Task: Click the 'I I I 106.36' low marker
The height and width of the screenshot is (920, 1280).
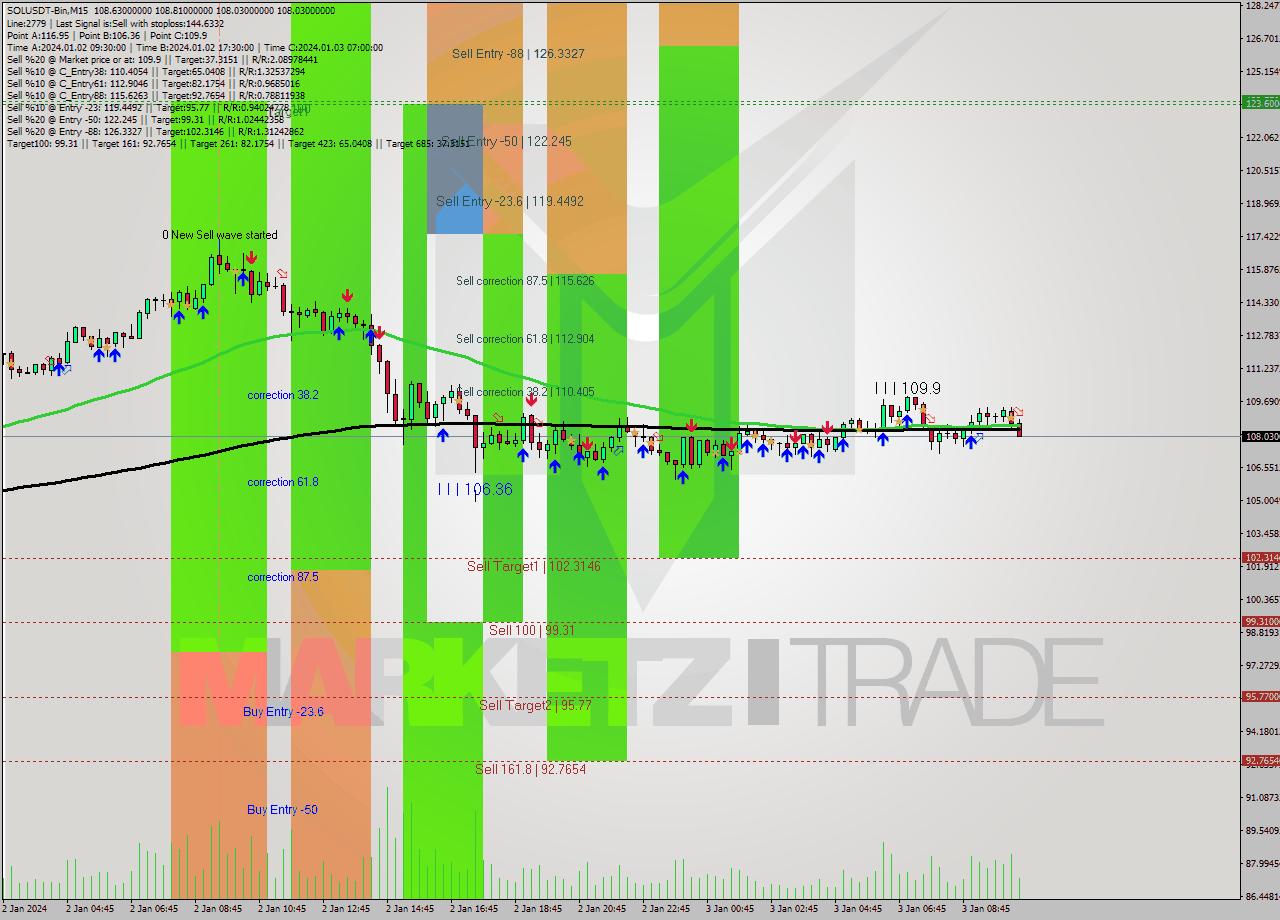Action: [x=475, y=489]
